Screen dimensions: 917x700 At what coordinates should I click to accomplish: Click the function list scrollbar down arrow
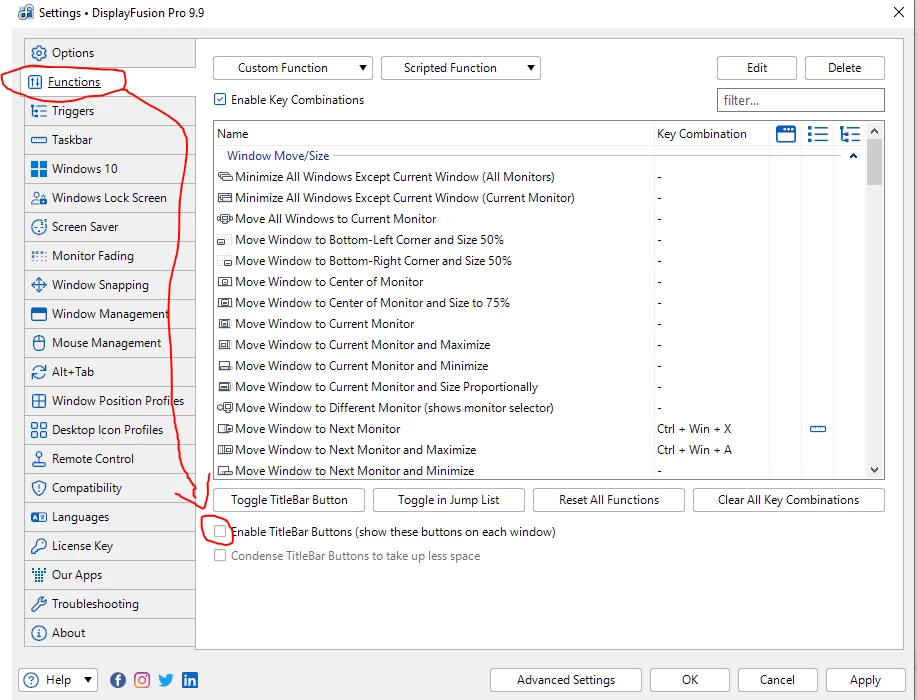pos(874,470)
